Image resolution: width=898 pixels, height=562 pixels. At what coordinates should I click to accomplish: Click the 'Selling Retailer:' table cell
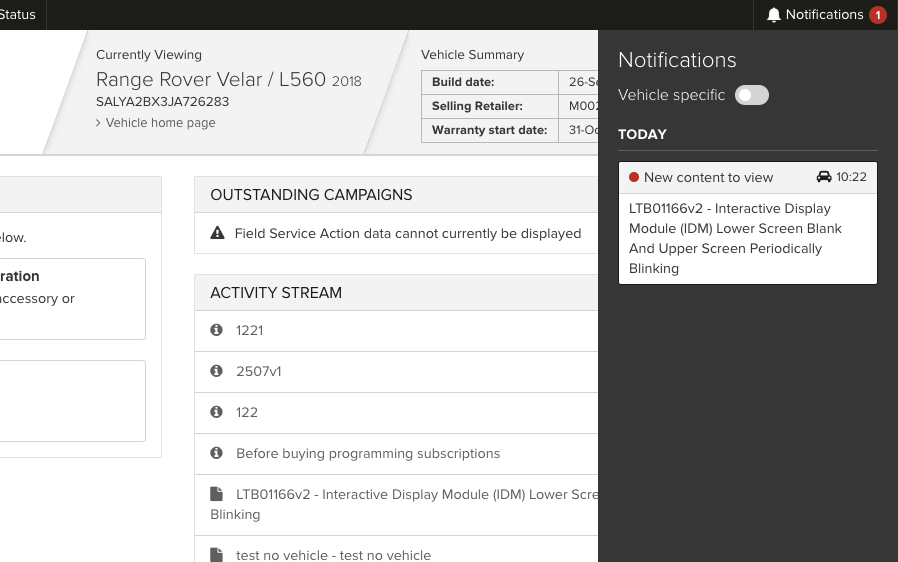(x=490, y=106)
